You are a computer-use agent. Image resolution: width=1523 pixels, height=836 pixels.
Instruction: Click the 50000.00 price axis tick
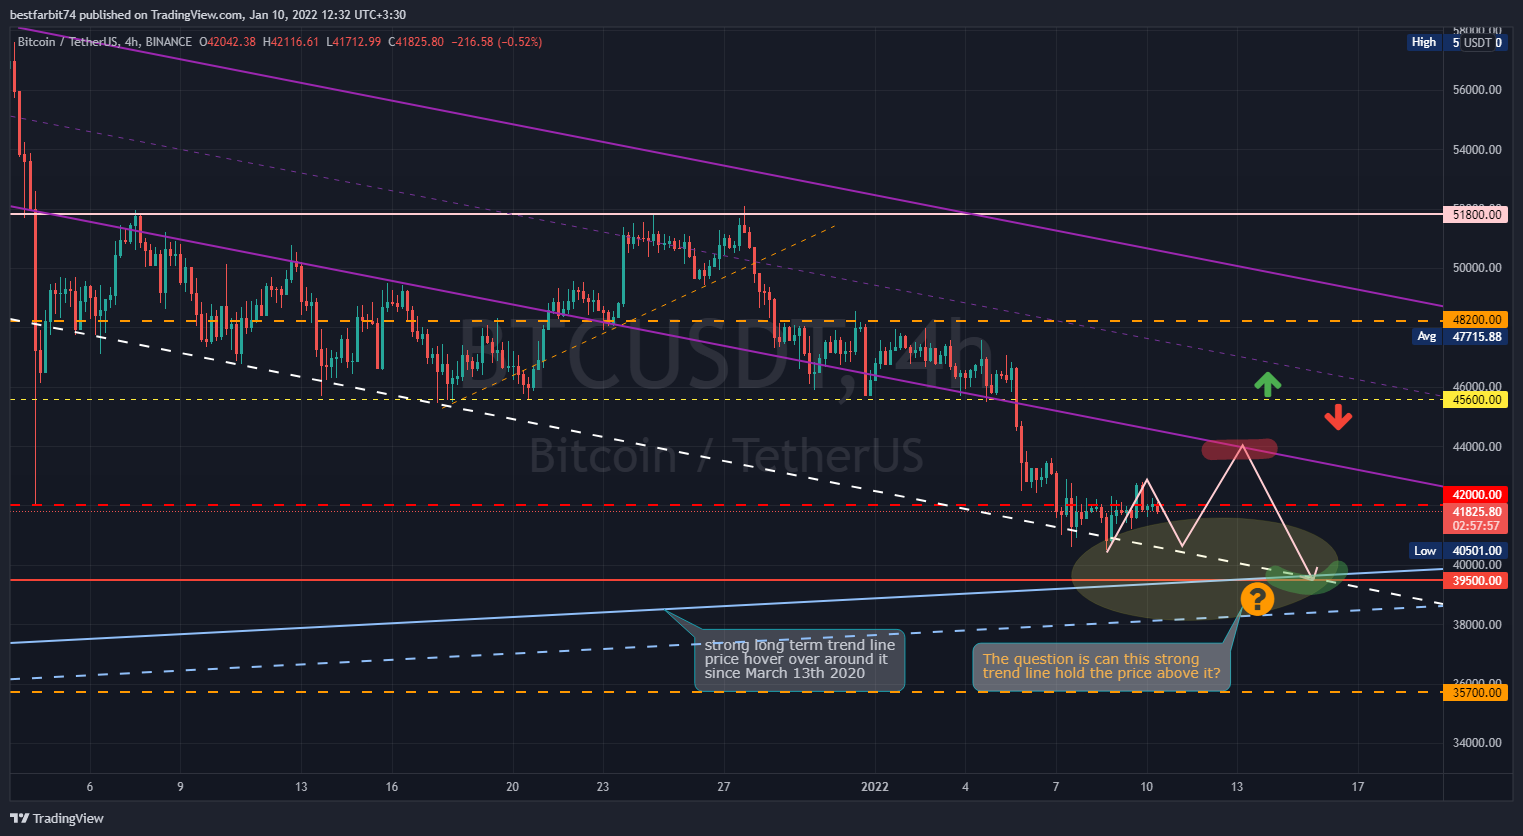click(1477, 268)
